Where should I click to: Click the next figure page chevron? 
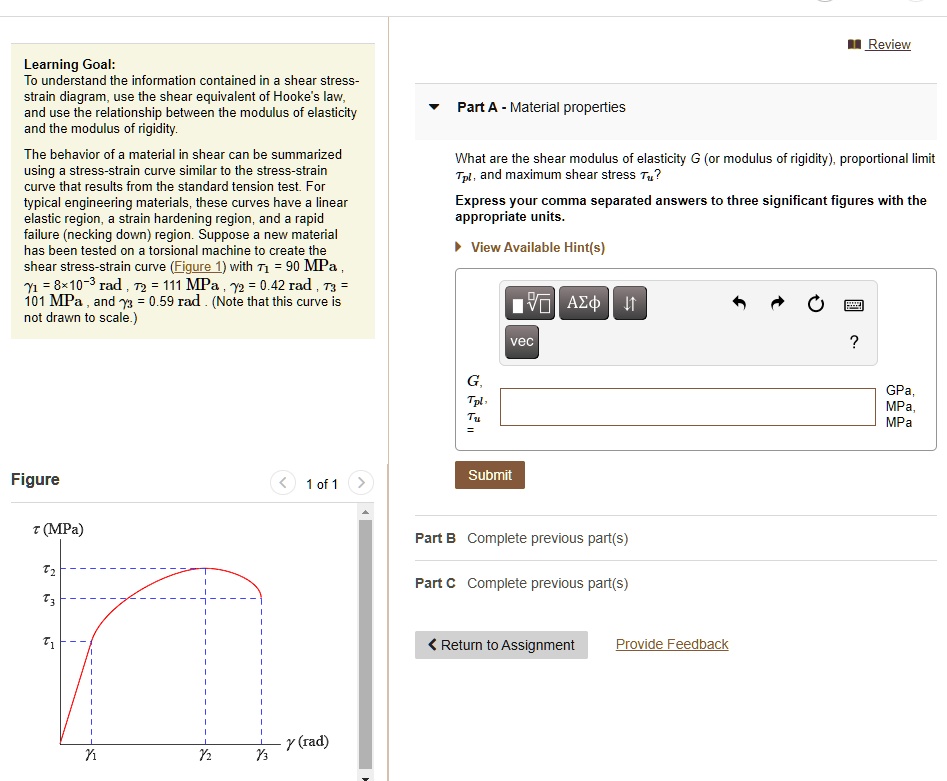[361, 483]
